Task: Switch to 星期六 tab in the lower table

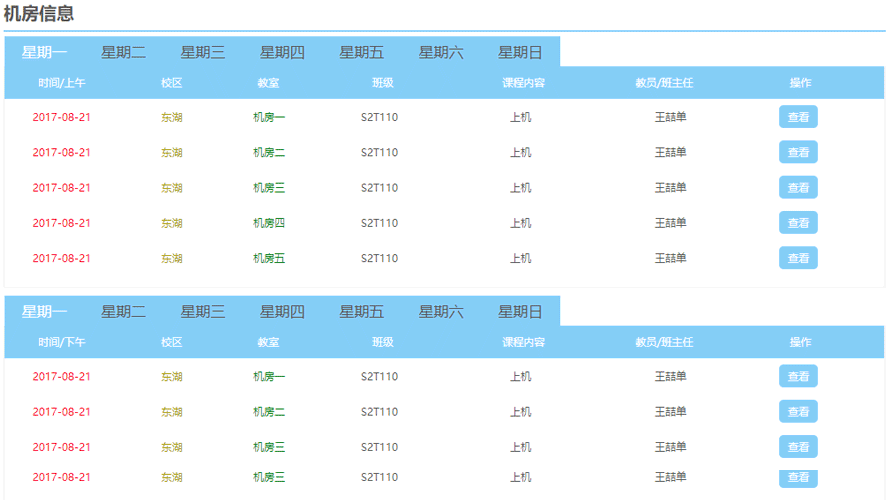Action: [441, 311]
